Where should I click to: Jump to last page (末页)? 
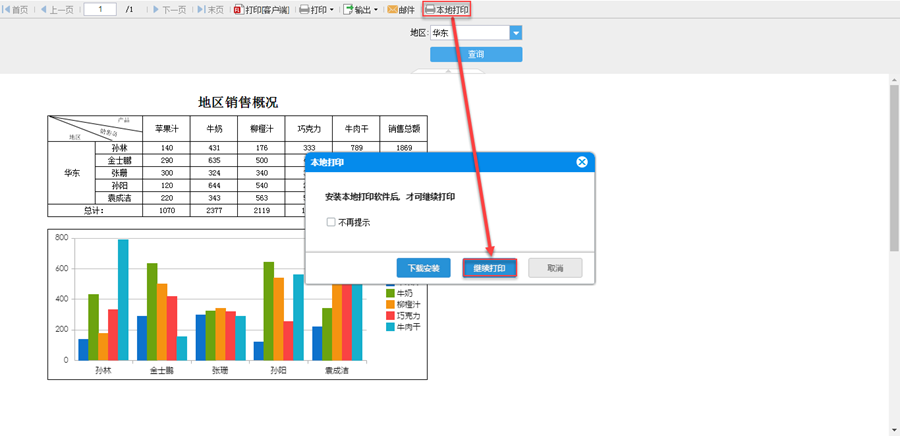(x=210, y=10)
